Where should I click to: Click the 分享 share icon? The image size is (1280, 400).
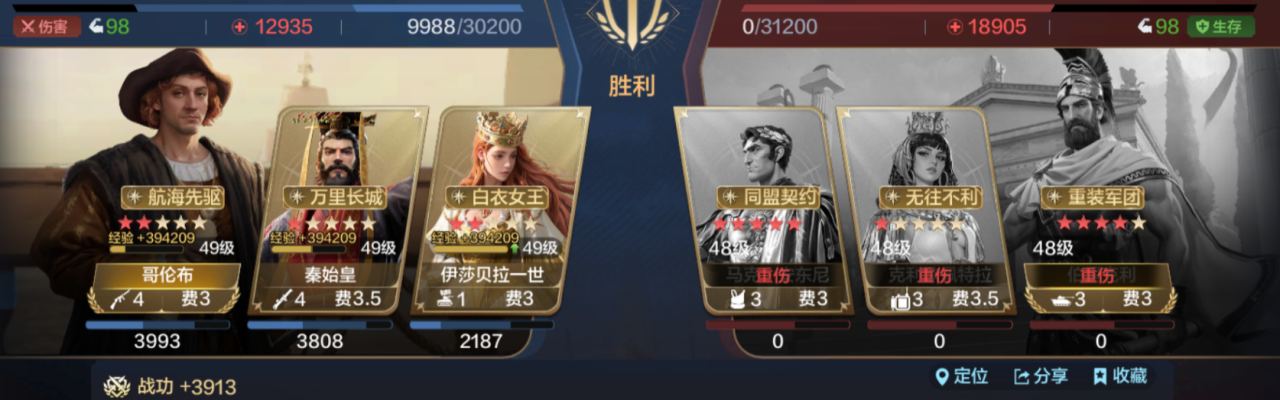pyautogui.click(x=1021, y=377)
